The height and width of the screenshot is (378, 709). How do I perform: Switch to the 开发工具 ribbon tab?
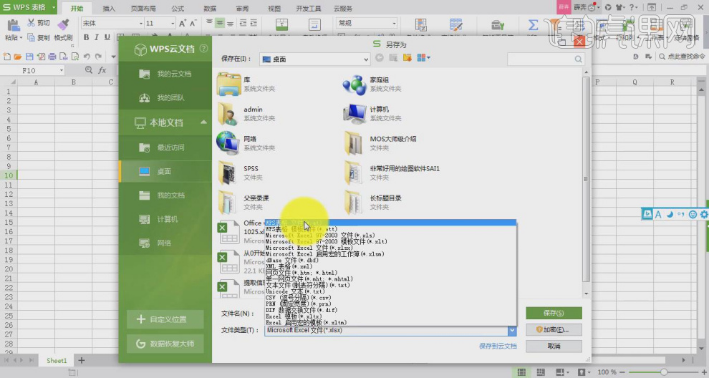point(308,8)
